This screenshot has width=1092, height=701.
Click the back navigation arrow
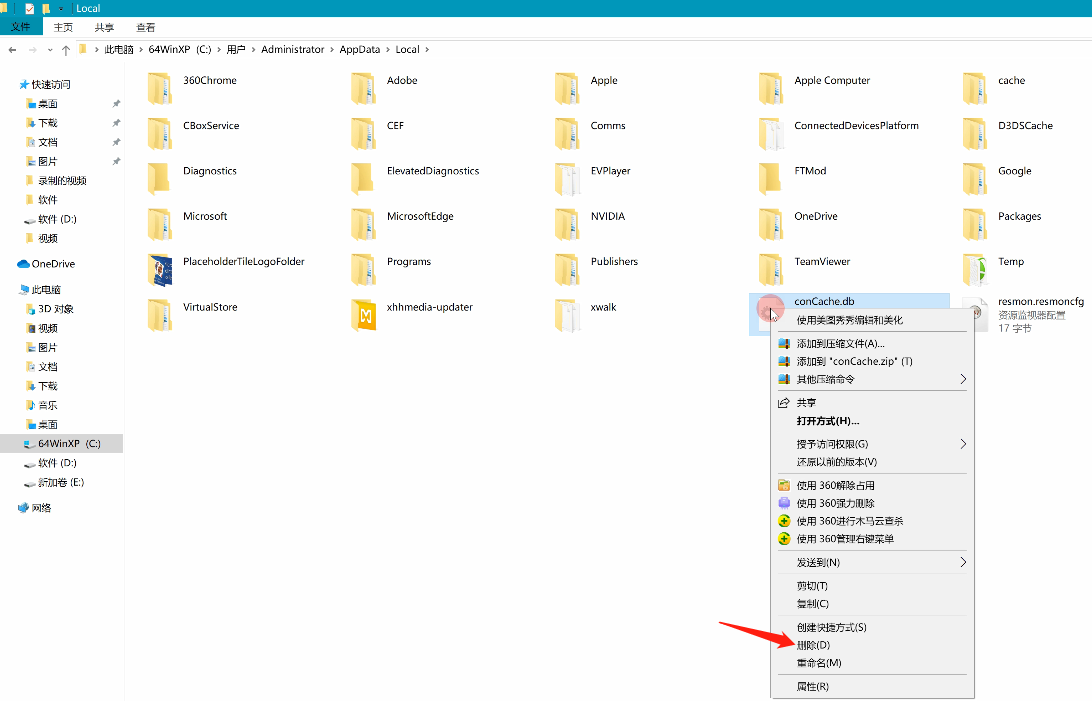13,49
